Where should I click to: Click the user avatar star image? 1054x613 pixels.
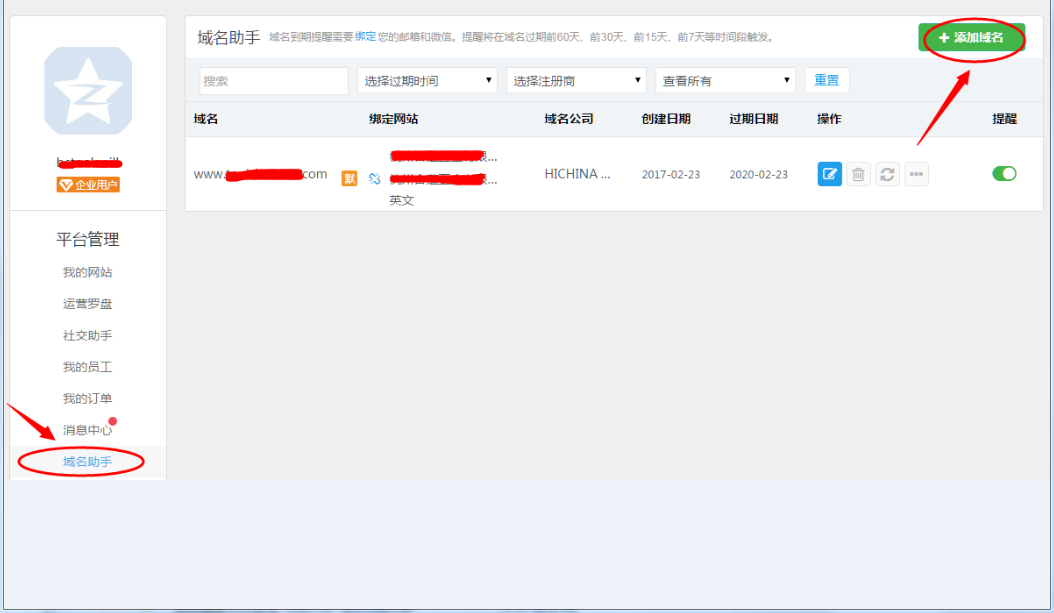88,91
